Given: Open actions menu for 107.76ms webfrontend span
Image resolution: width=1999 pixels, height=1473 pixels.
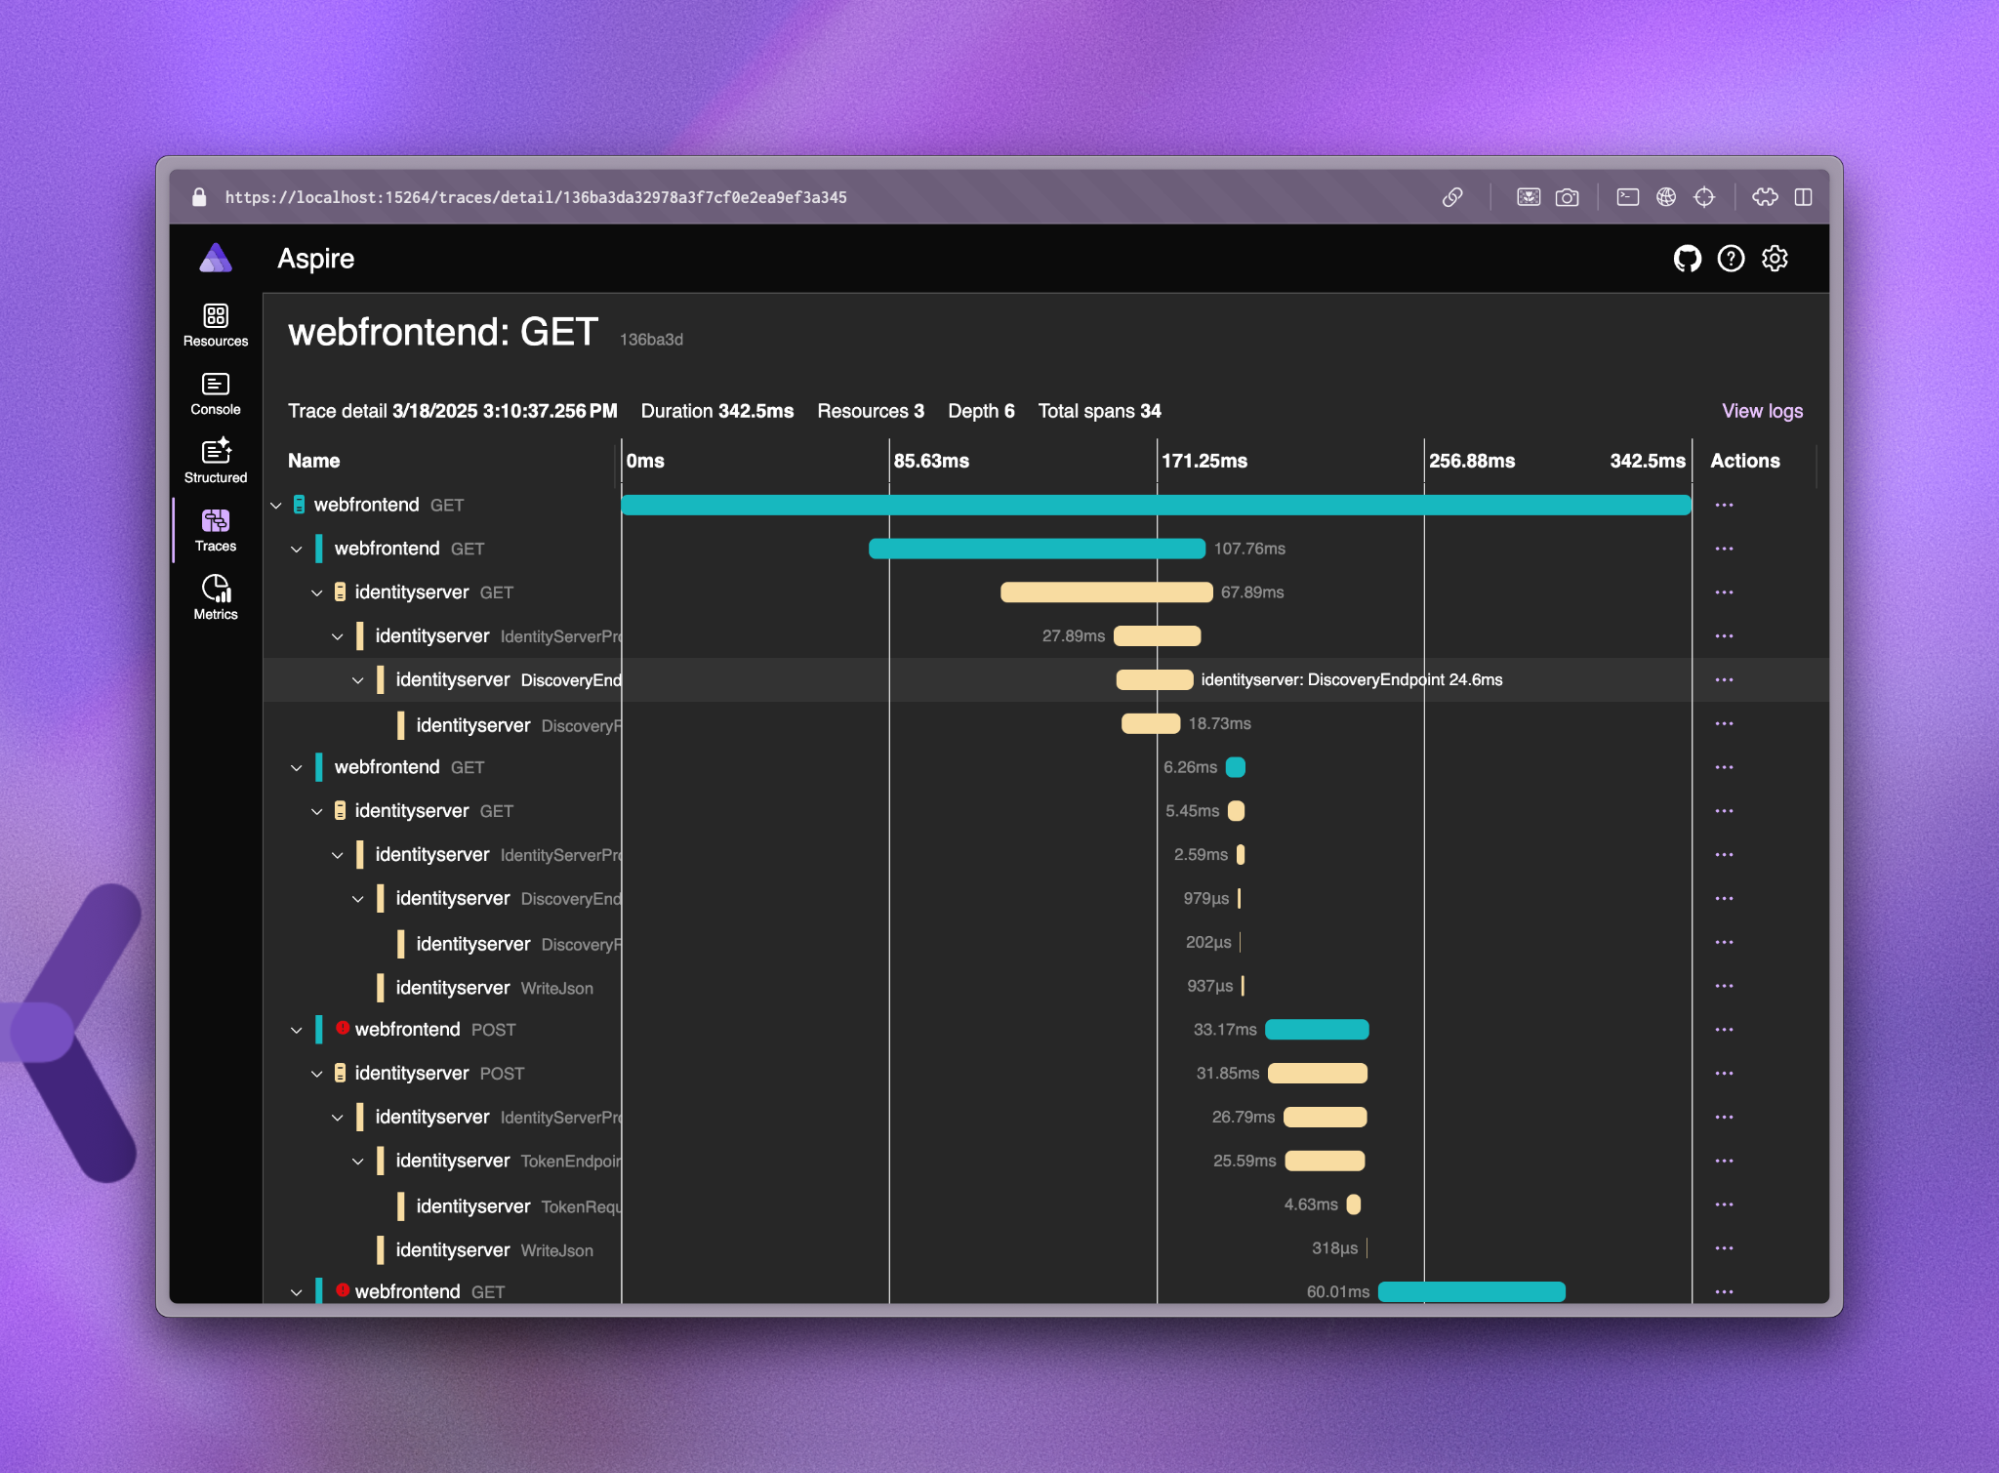Looking at the screenshot, I should click(1724, 549).
